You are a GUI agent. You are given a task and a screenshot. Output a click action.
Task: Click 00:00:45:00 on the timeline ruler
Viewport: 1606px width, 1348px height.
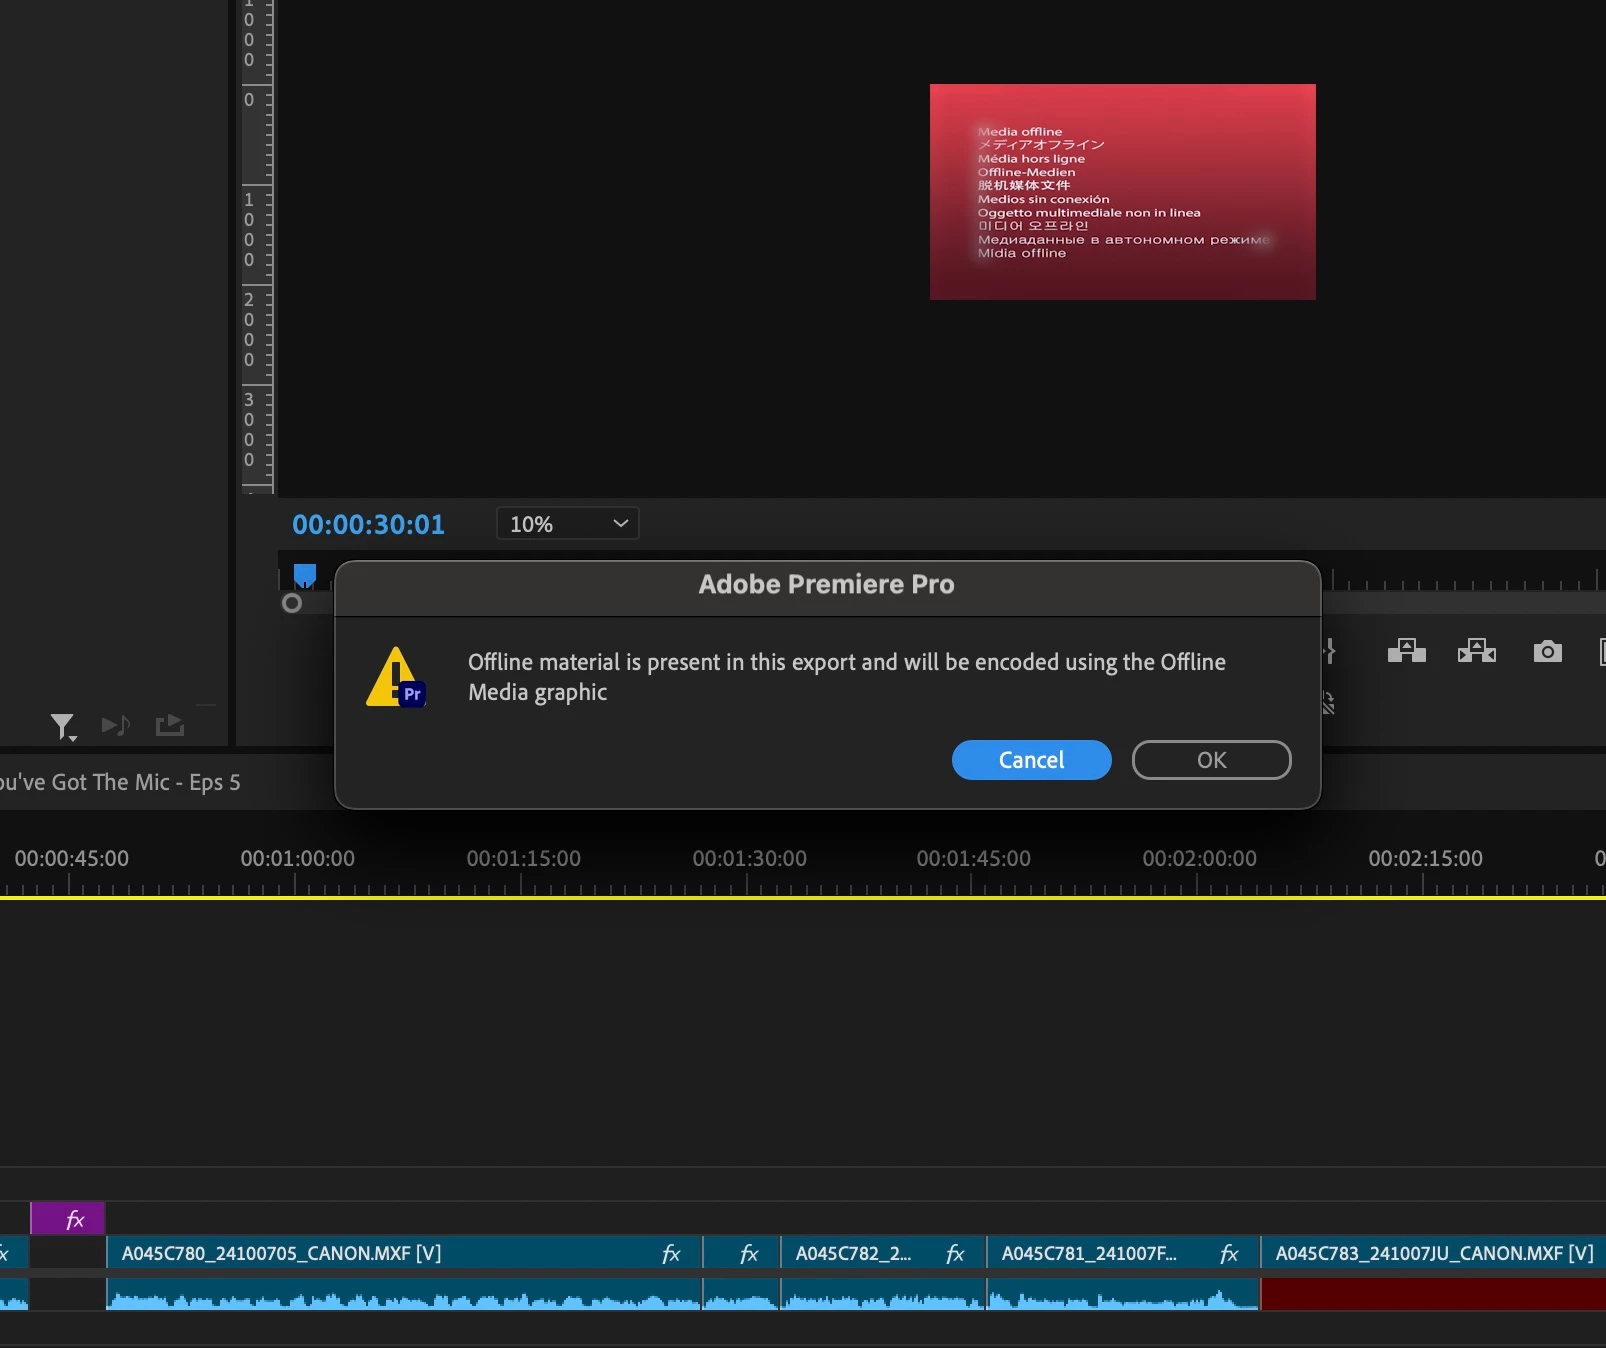click(x=71, y=859)
